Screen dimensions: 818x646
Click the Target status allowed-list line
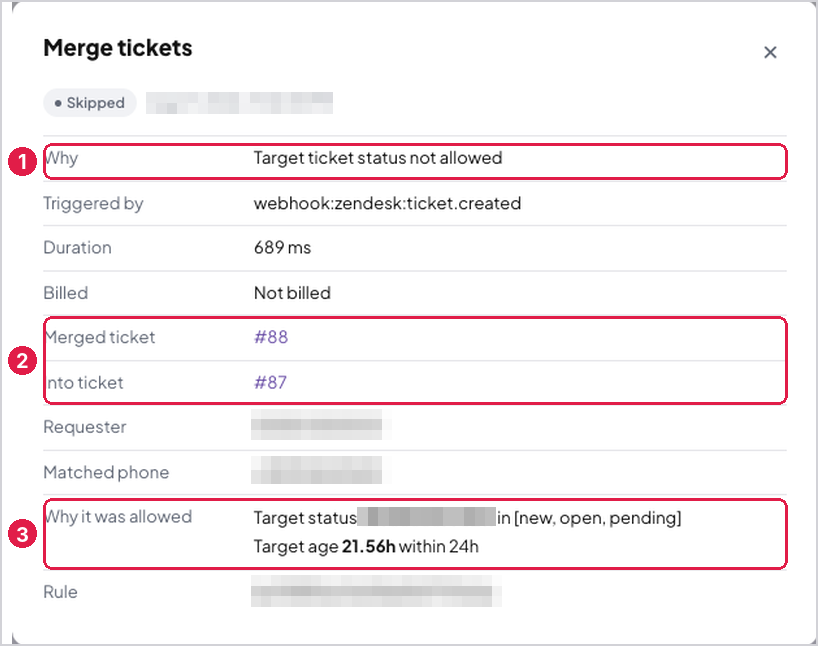[x=467, y=518]
